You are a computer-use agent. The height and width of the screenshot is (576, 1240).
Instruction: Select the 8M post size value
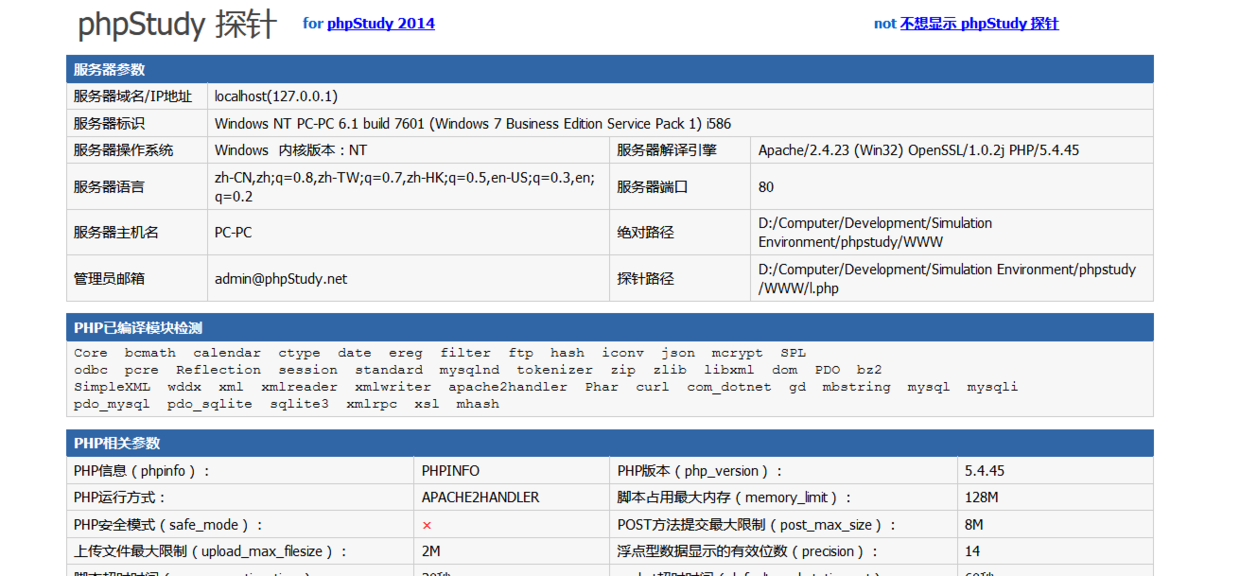click(974, 524)
